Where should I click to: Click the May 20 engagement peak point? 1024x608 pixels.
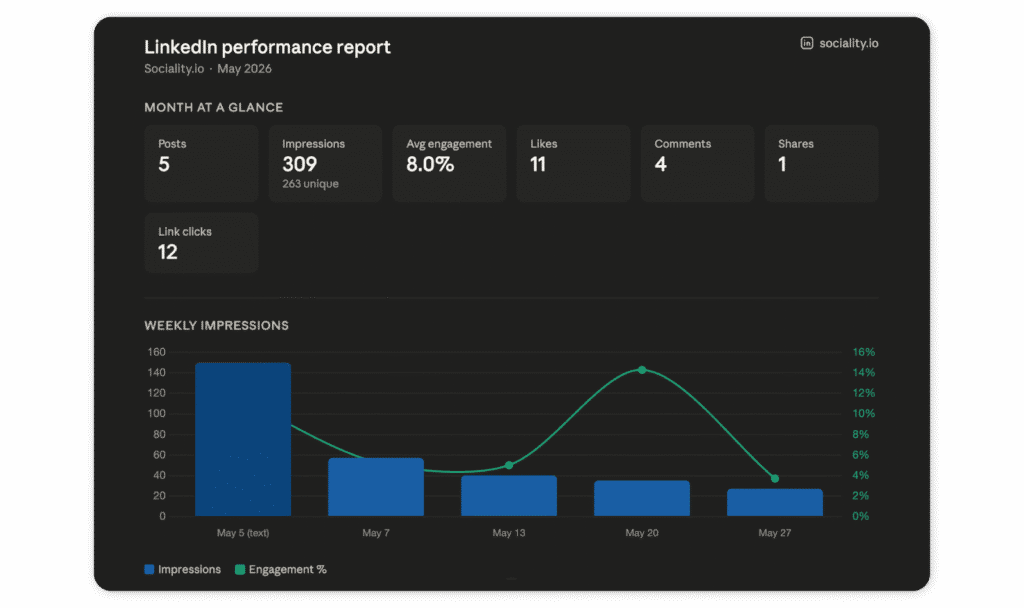click(642, 370)
